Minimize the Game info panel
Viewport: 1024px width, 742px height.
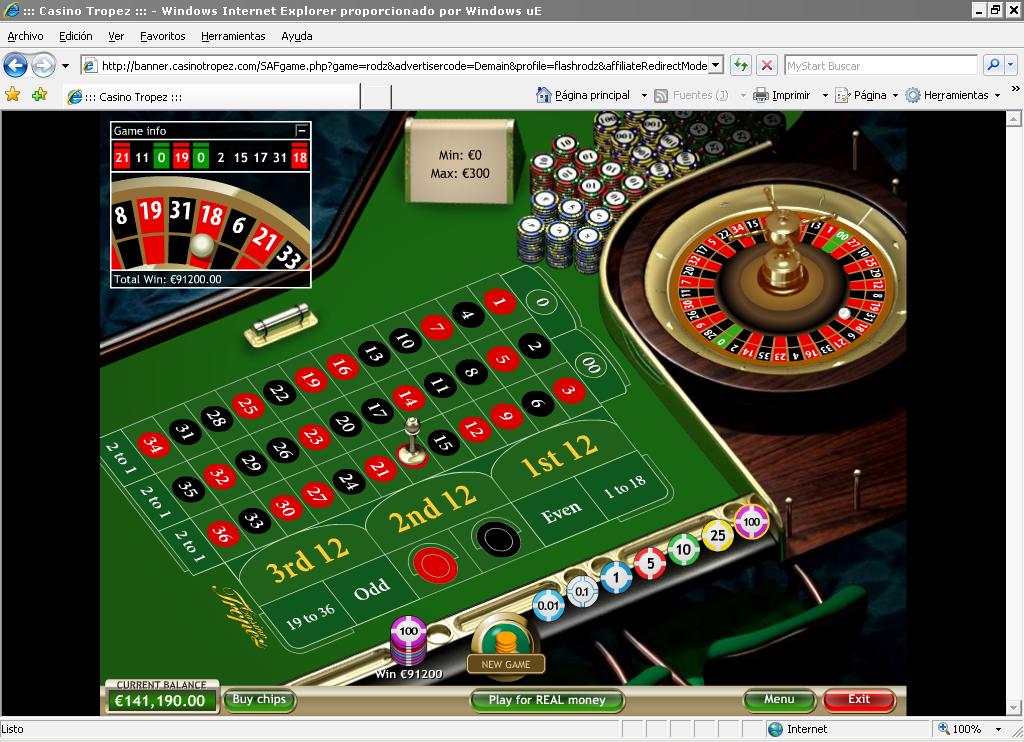[302, 131]
